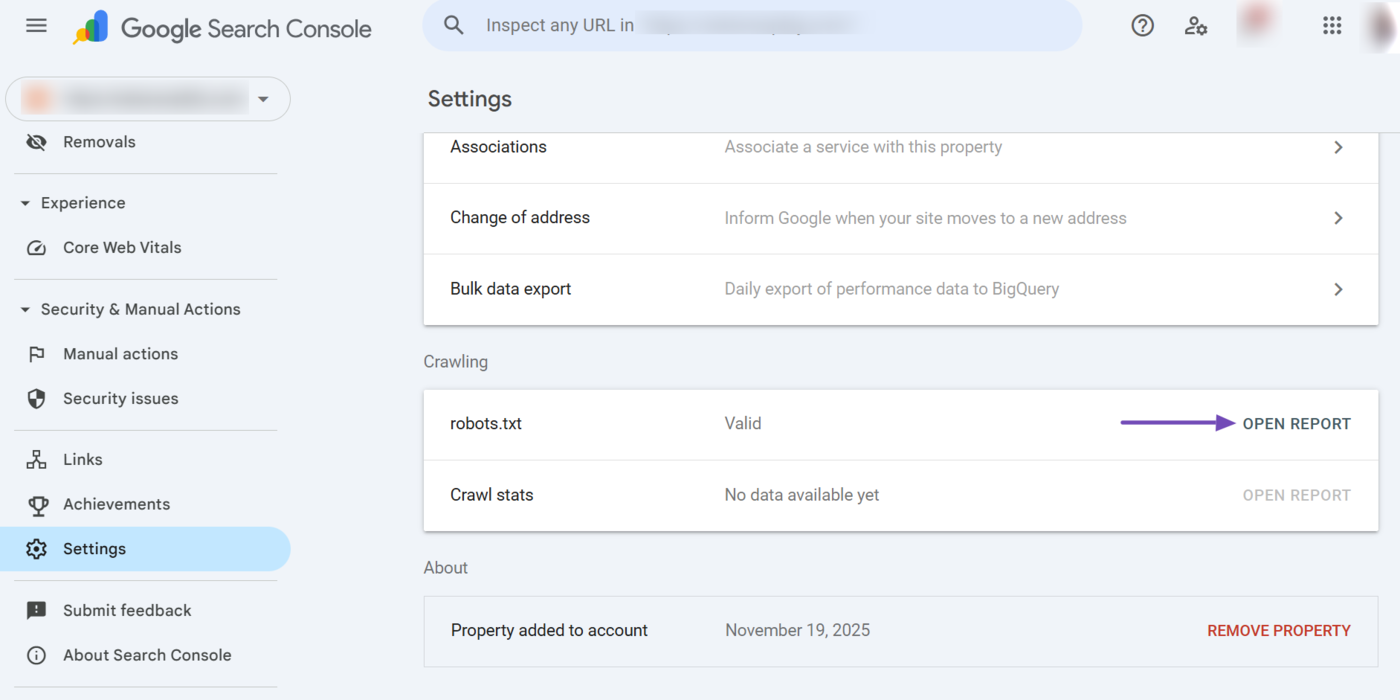
Task: Collapse the Experience section
Action: pyautogui.click(x=23, y=202)
